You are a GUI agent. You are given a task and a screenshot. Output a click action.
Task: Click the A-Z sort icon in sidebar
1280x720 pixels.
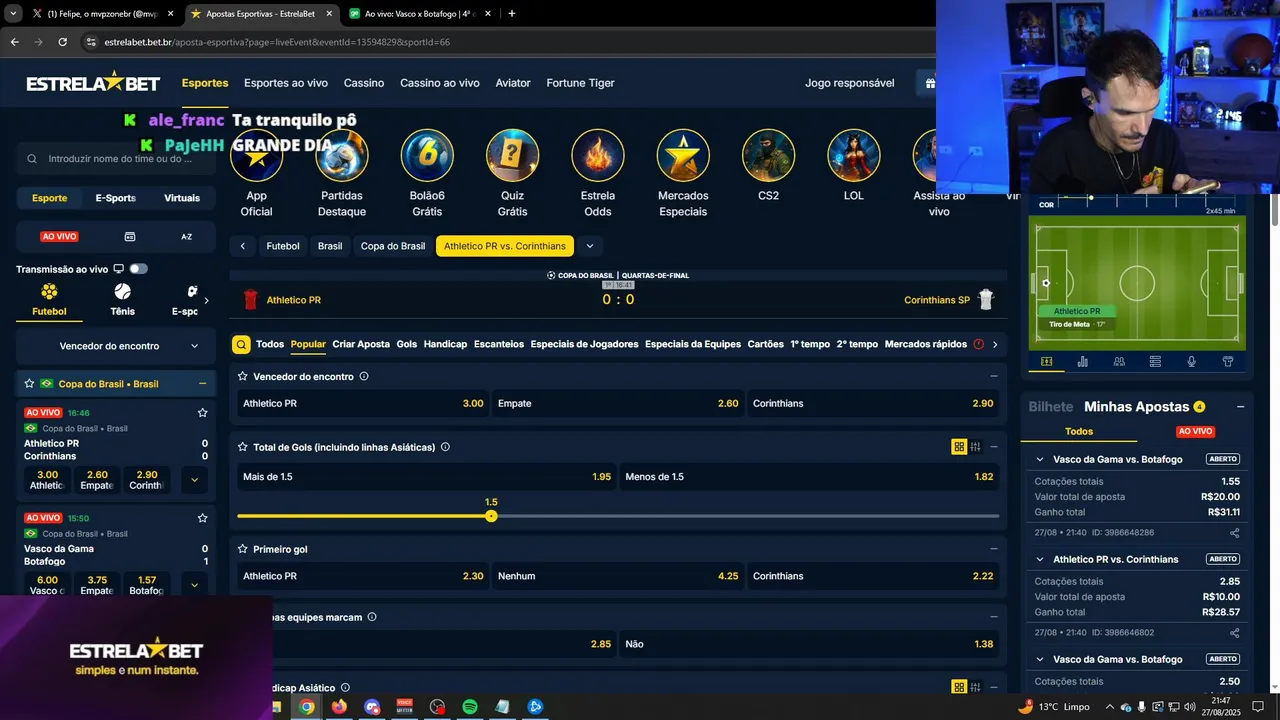pyautogui.click(x=187, y=237)
